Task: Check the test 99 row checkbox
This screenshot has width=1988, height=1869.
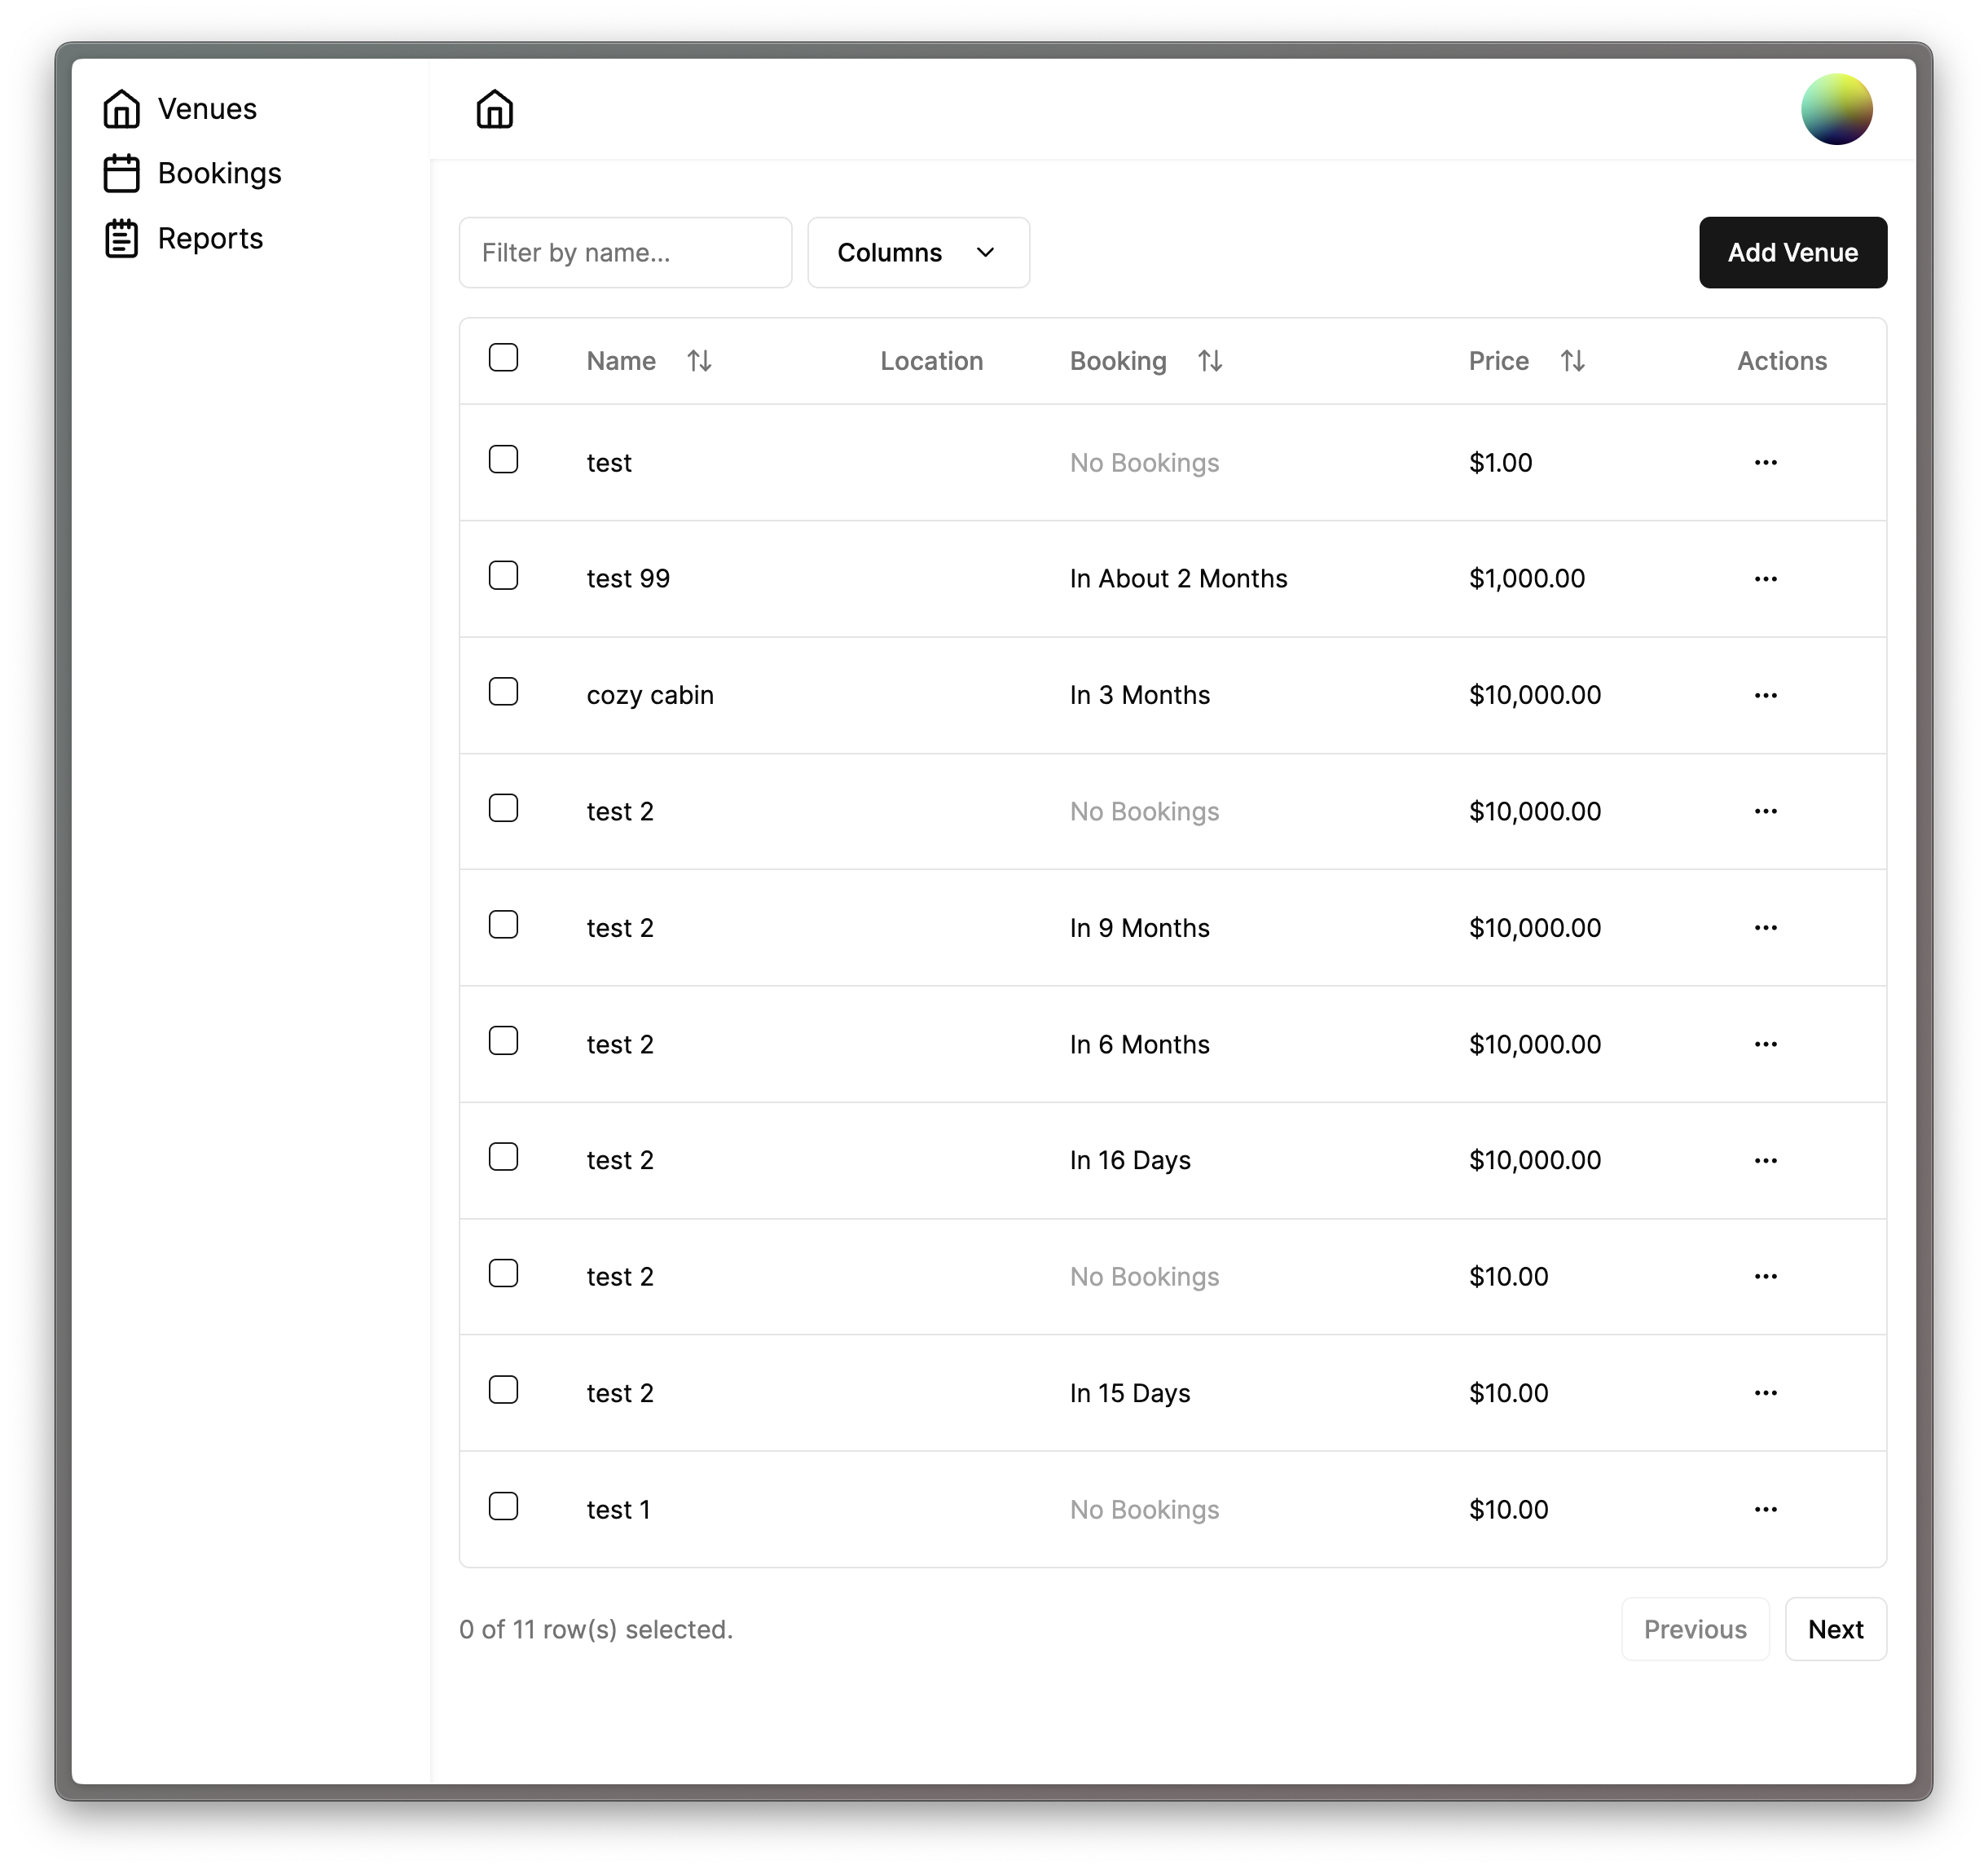Action: (x=503, y=576)
